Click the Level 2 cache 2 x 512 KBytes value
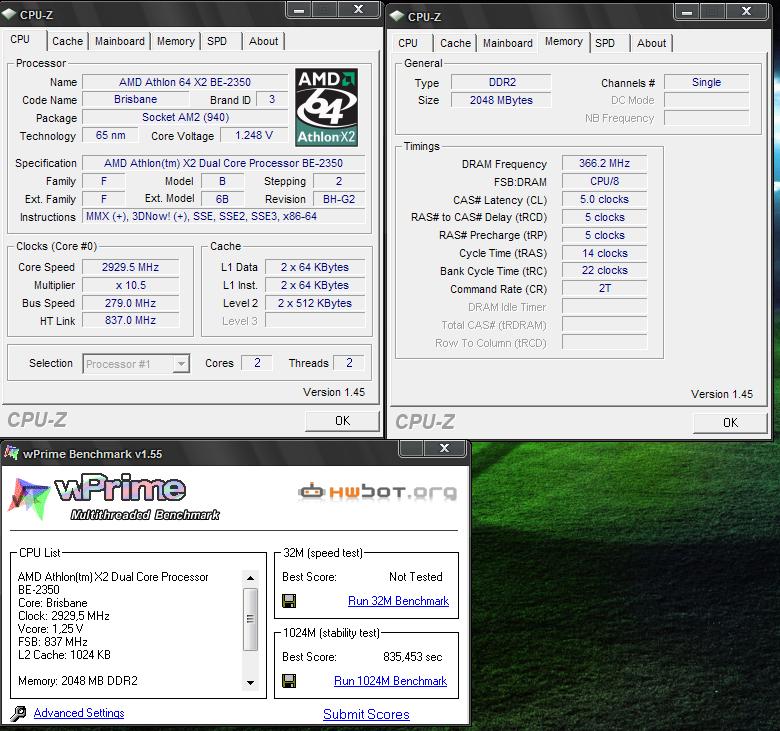Screen dimensions: 780x731 pos(315,303)
